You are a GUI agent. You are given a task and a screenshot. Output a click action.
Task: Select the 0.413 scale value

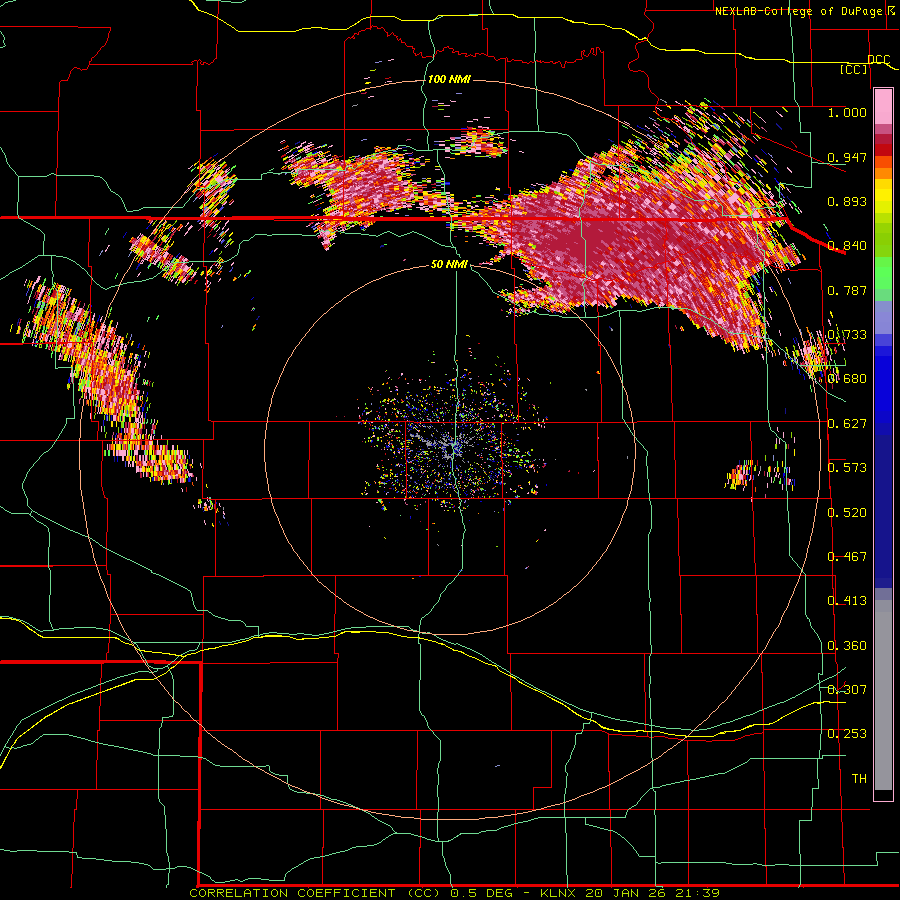[x=847, y=601]
